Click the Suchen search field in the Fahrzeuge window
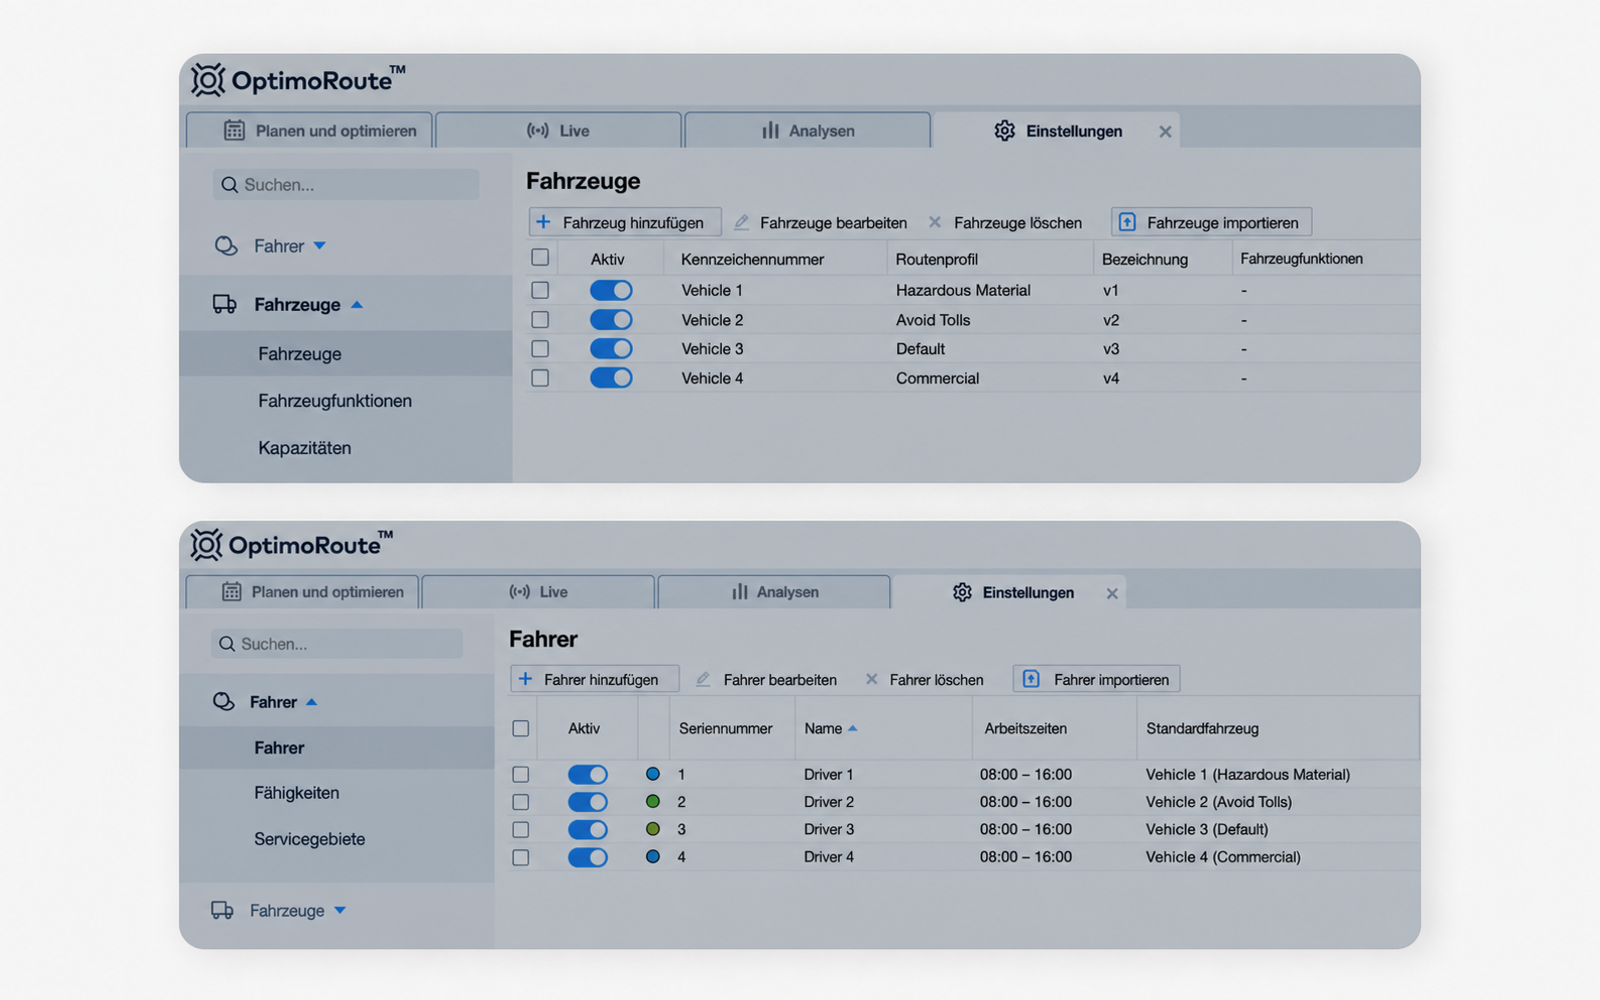 click(x=346, y=185)
